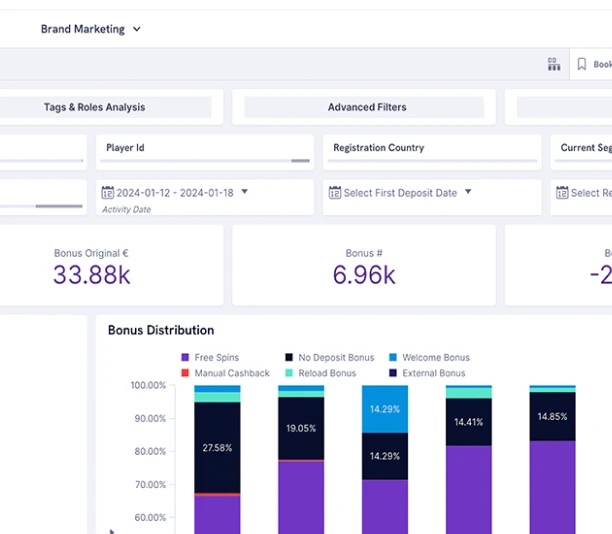Click the Bonus Original € metric card
This screenshot has width=612, height=534.
tap(91, 266)
